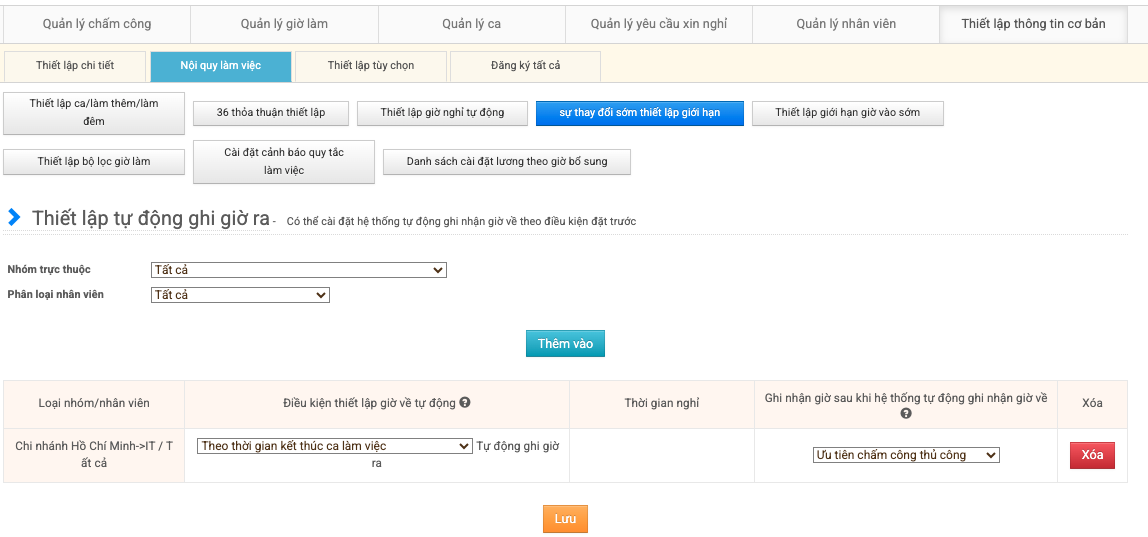
Task: Open Thiết lập chi tiết sub-tab
Action: 75,66
